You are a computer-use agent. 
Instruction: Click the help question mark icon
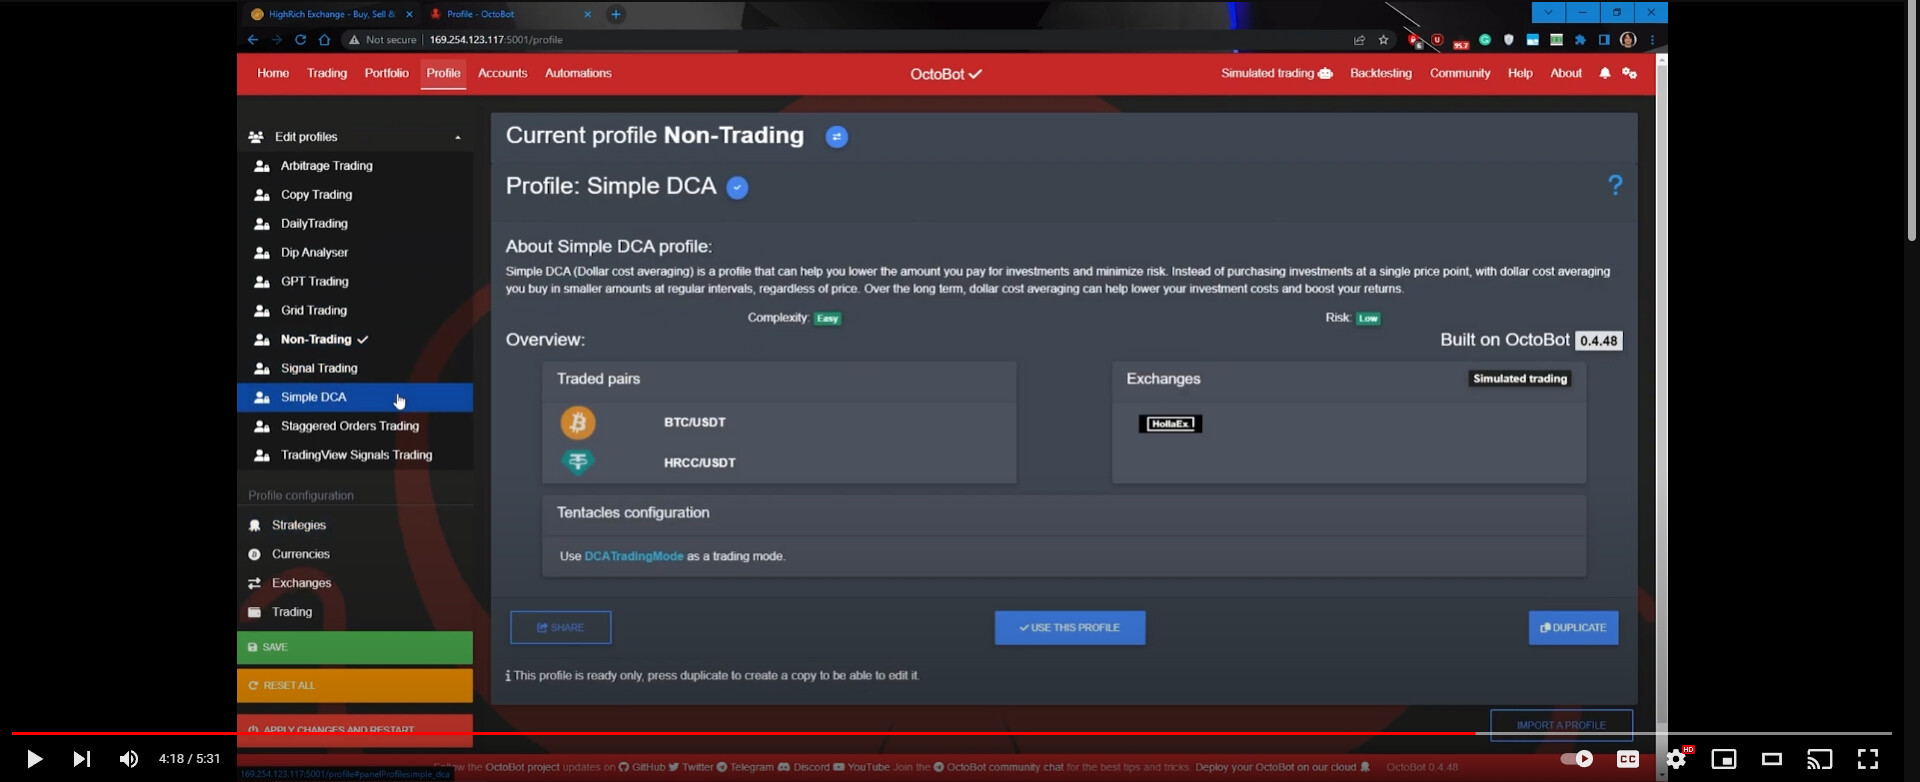pos(1614,185)
